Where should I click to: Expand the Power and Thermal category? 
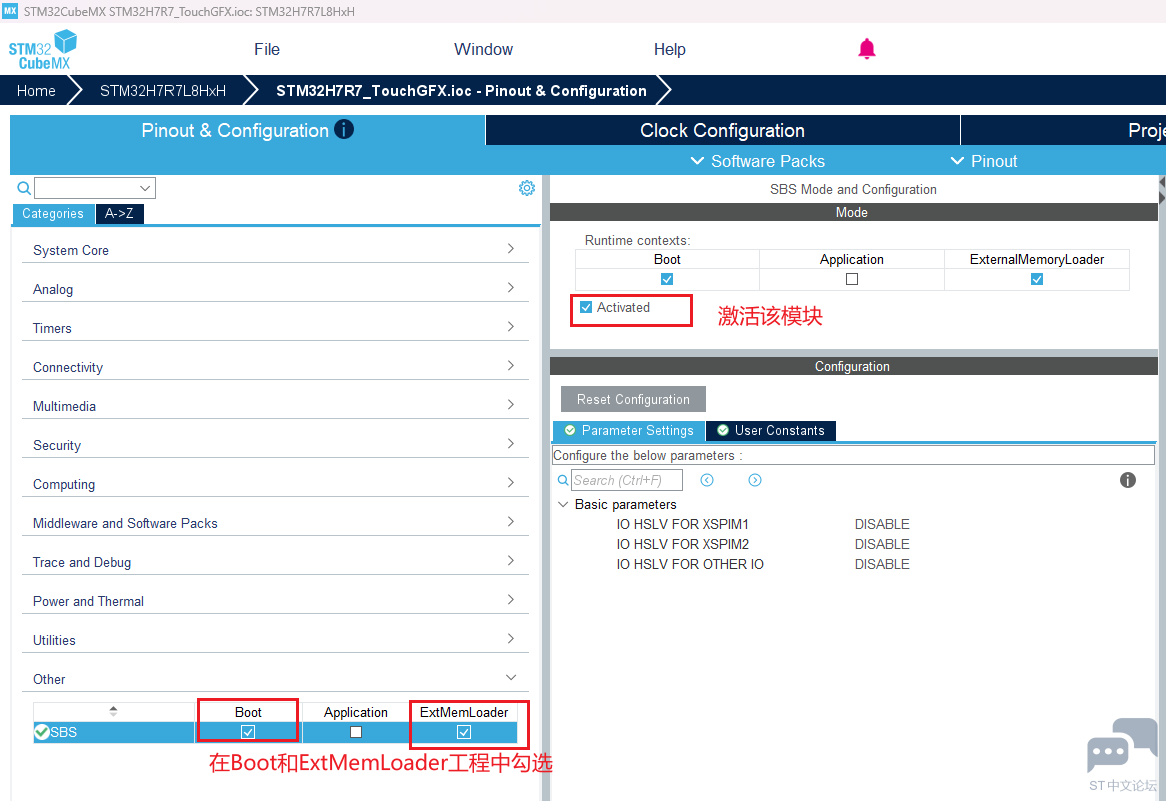(275, 601)
